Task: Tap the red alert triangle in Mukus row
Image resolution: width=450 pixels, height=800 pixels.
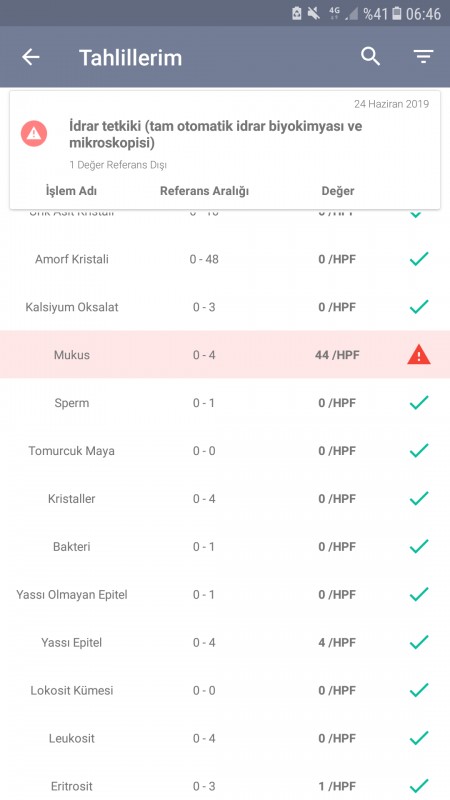Action: [x=419, y=355]
